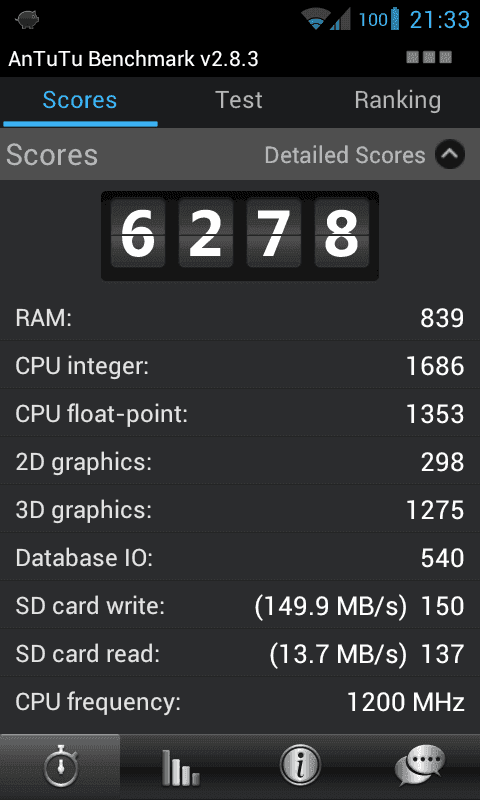Collapse Detailed Scores with the chevron button
This screenshot has width=480, height=800.
click(x=450, y=154)
